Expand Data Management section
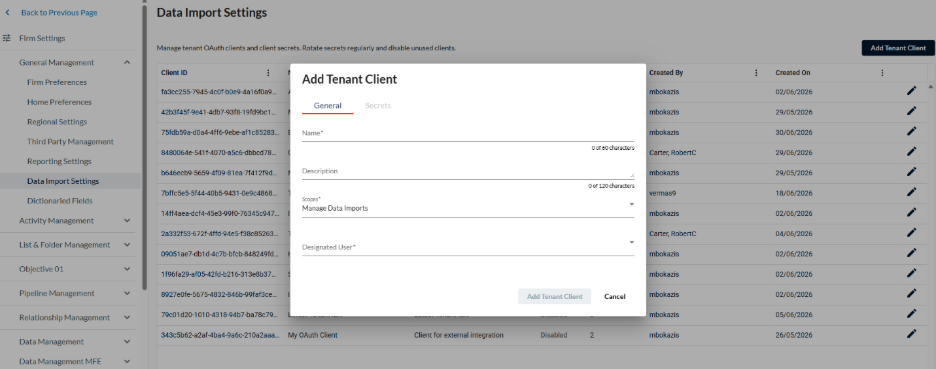The image size is (936, 369). pyautogui.click(x=127, y=342)
